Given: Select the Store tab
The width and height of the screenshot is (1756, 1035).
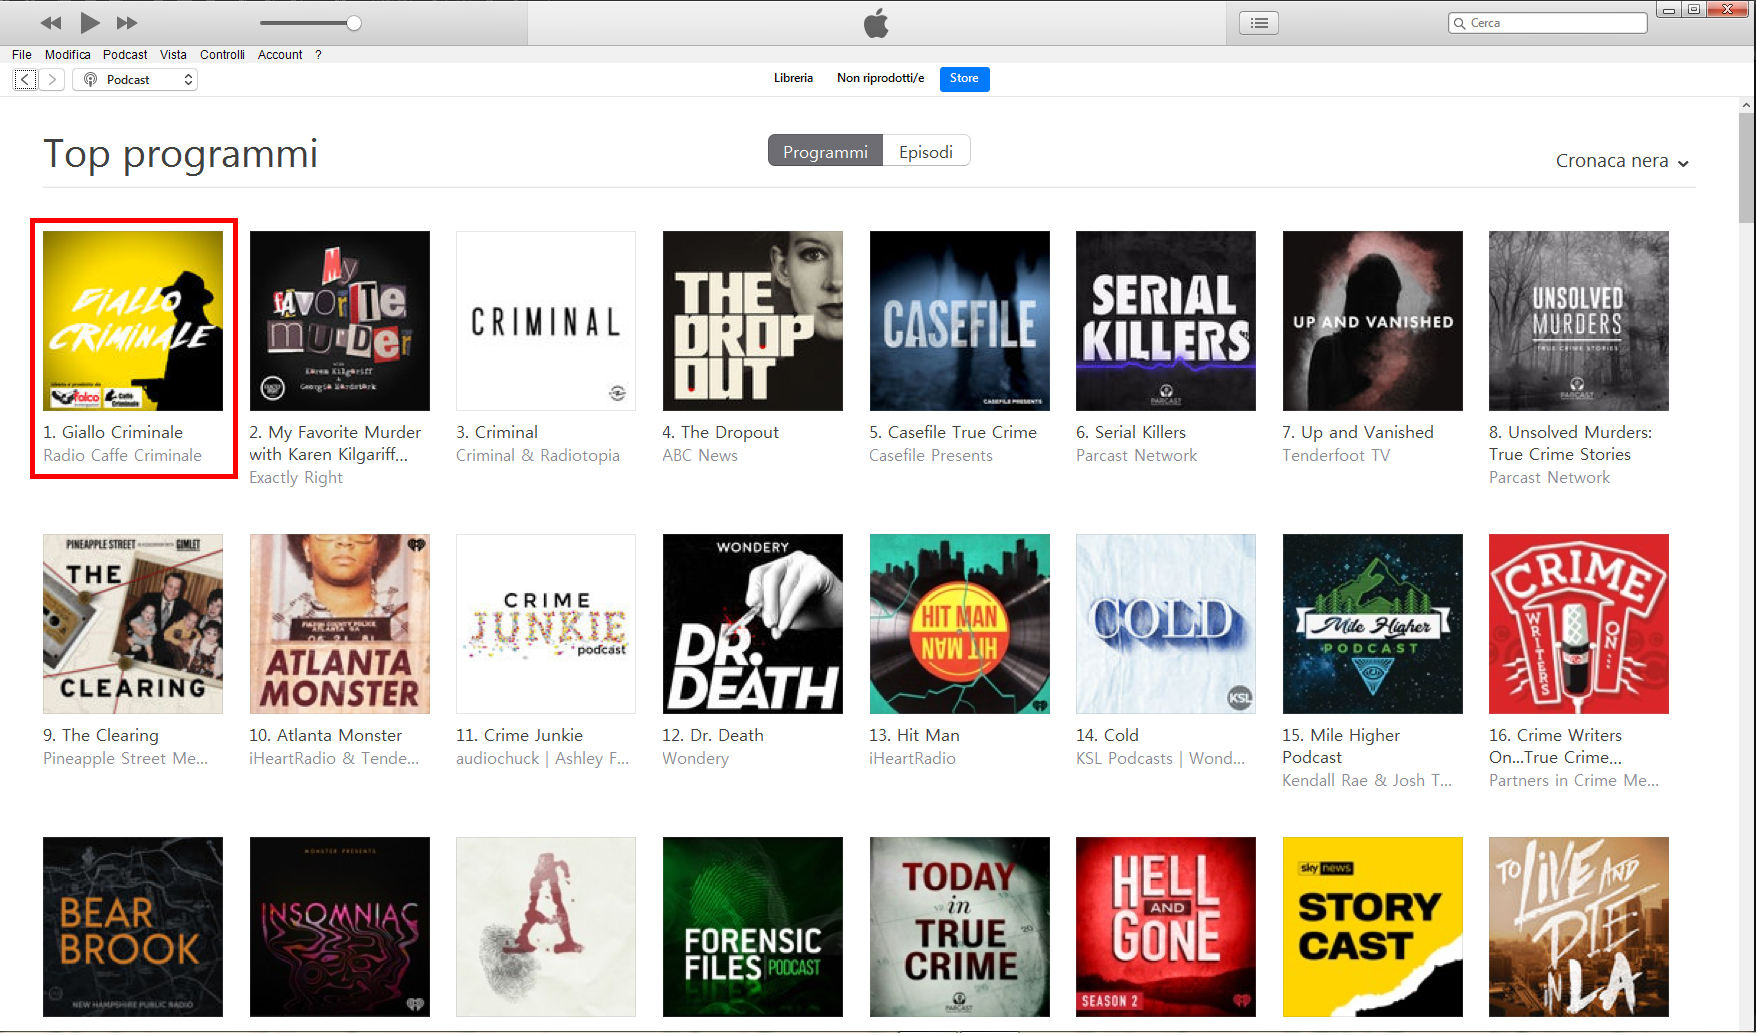Looking at the screenshot, I should [964, 79].
